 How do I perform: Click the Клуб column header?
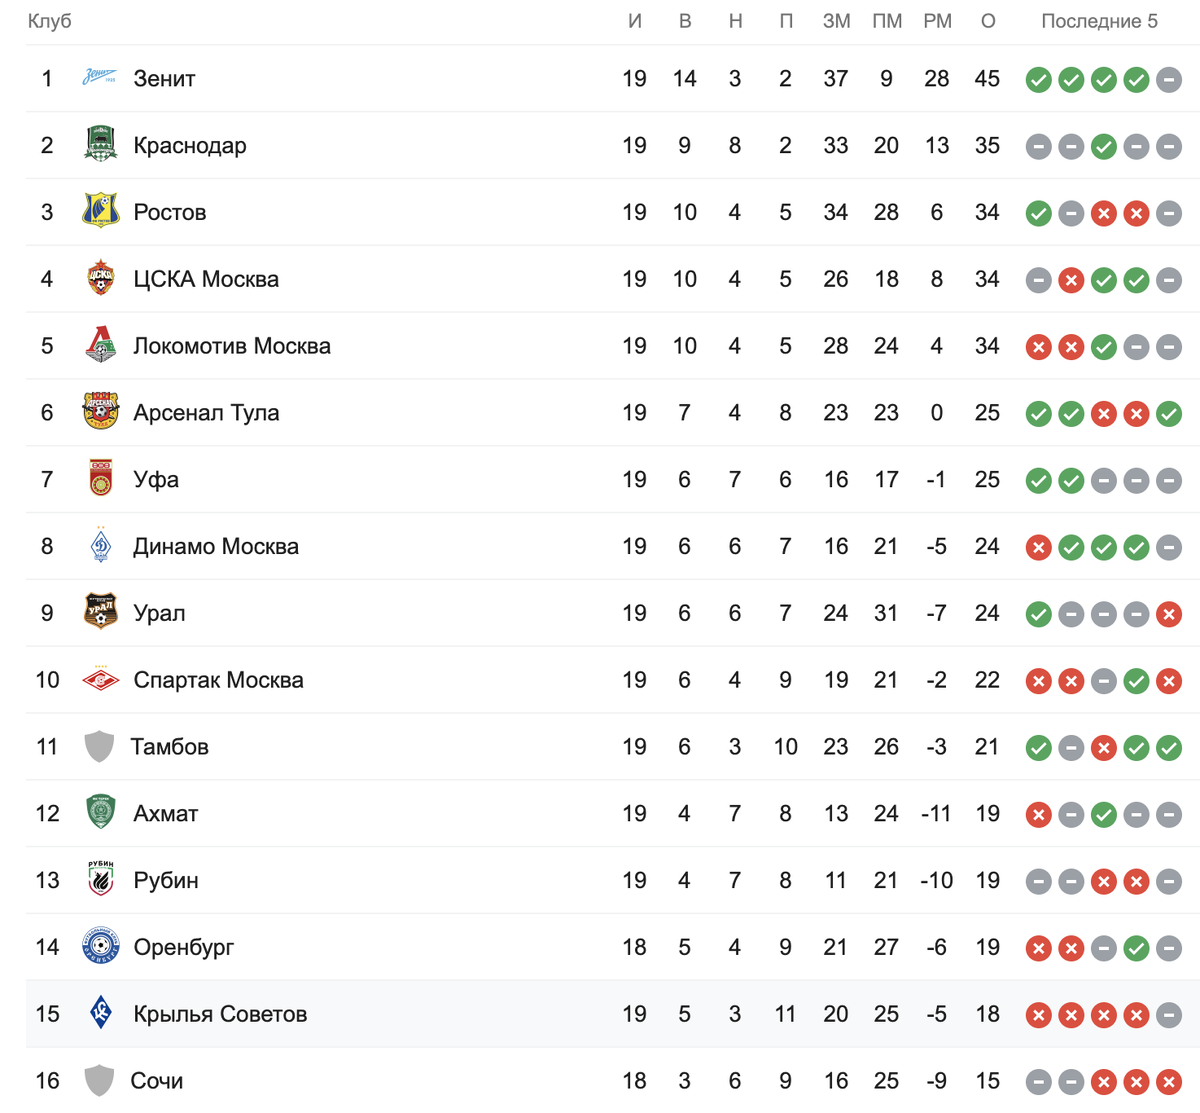pos(49,21)
